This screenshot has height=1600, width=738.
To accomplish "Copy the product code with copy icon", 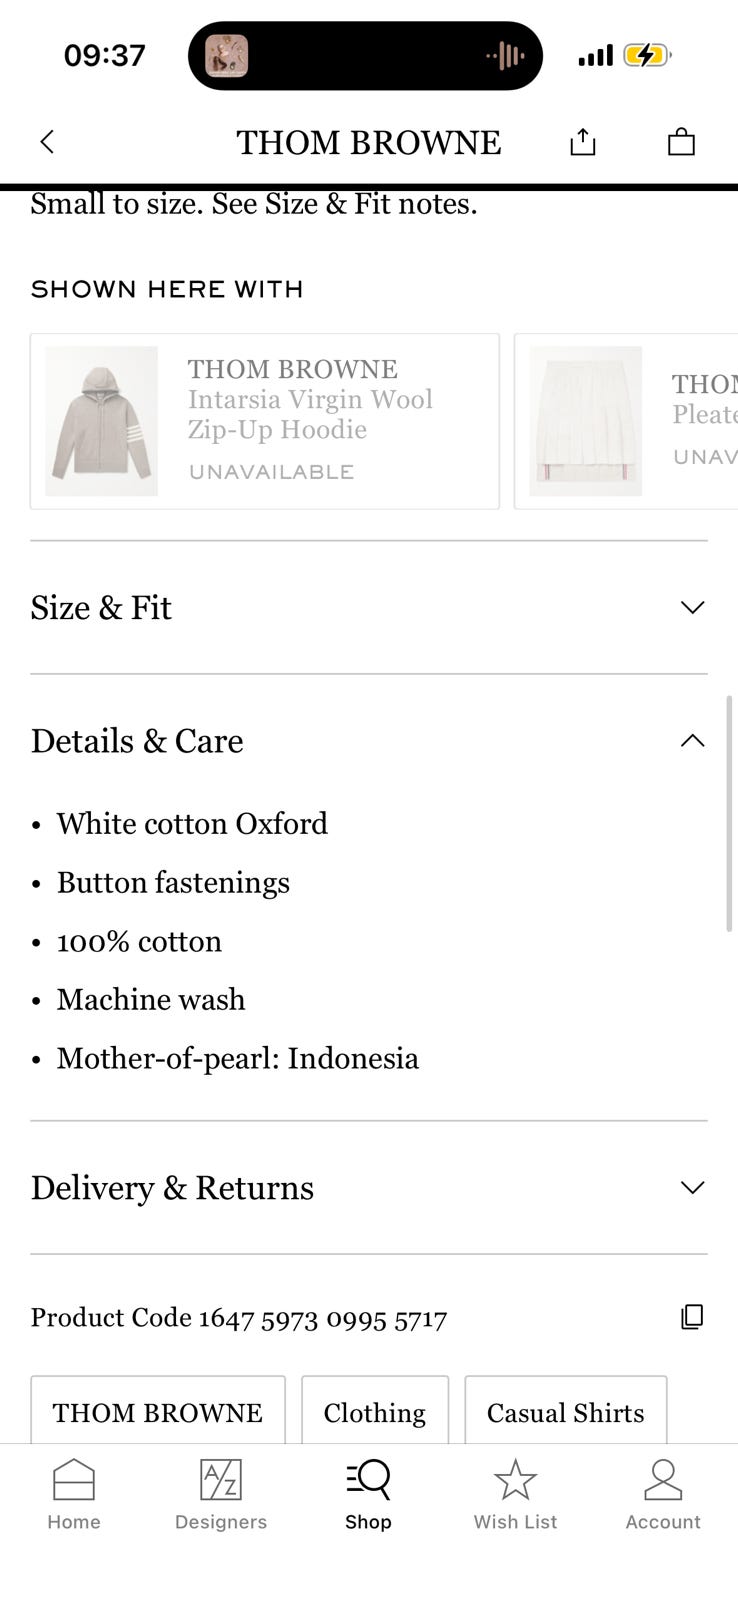I will point(692,1317).
